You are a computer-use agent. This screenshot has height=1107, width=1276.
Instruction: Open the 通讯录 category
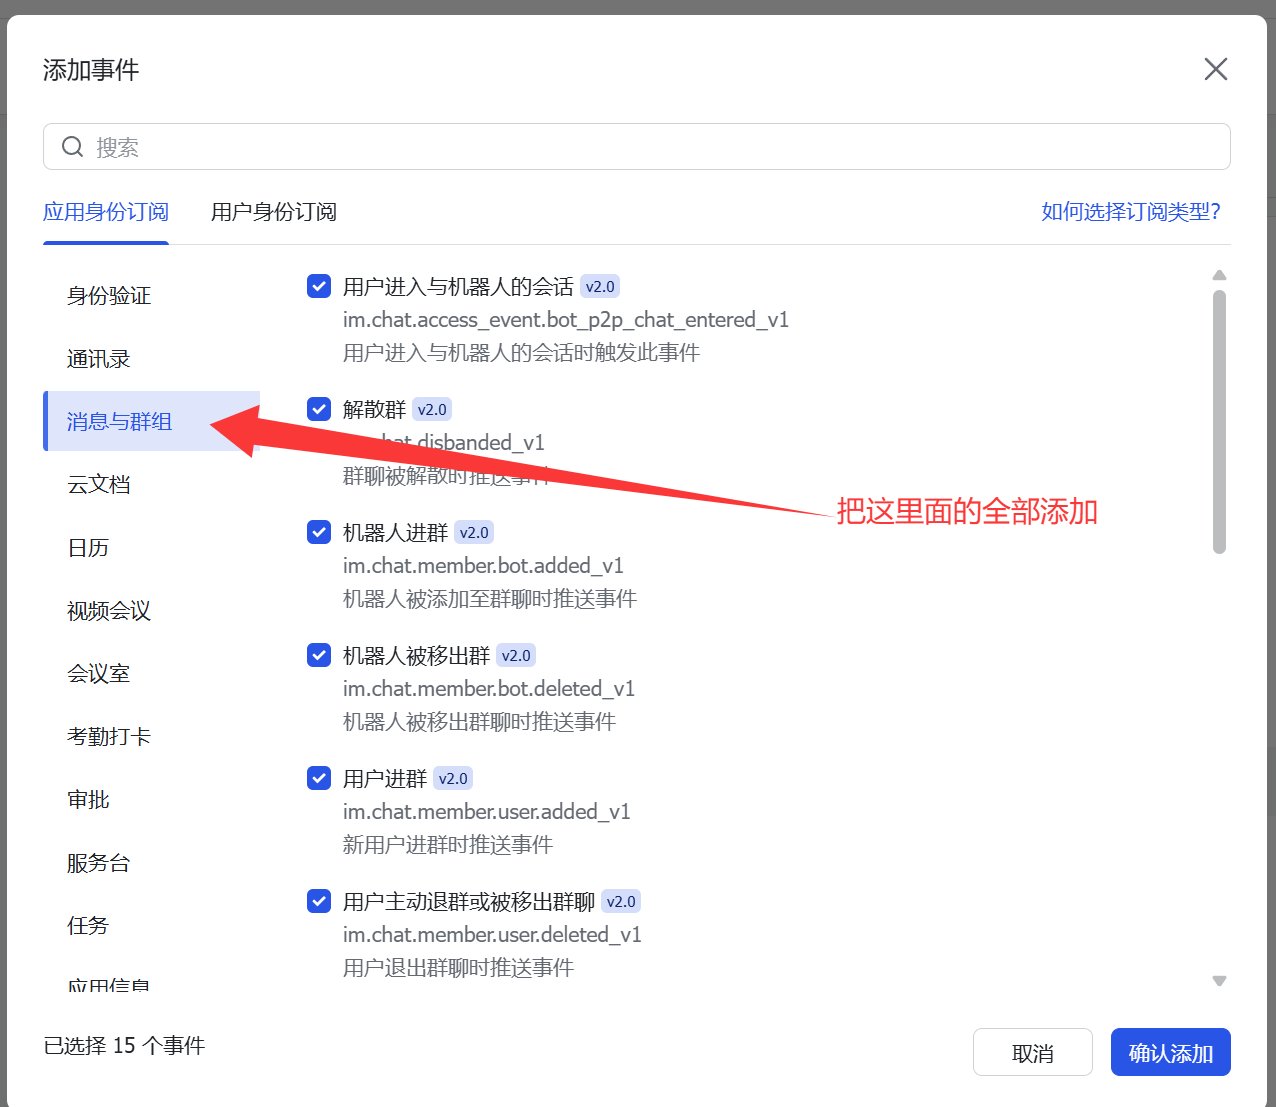pyautogui.click(x=98, y=358)
